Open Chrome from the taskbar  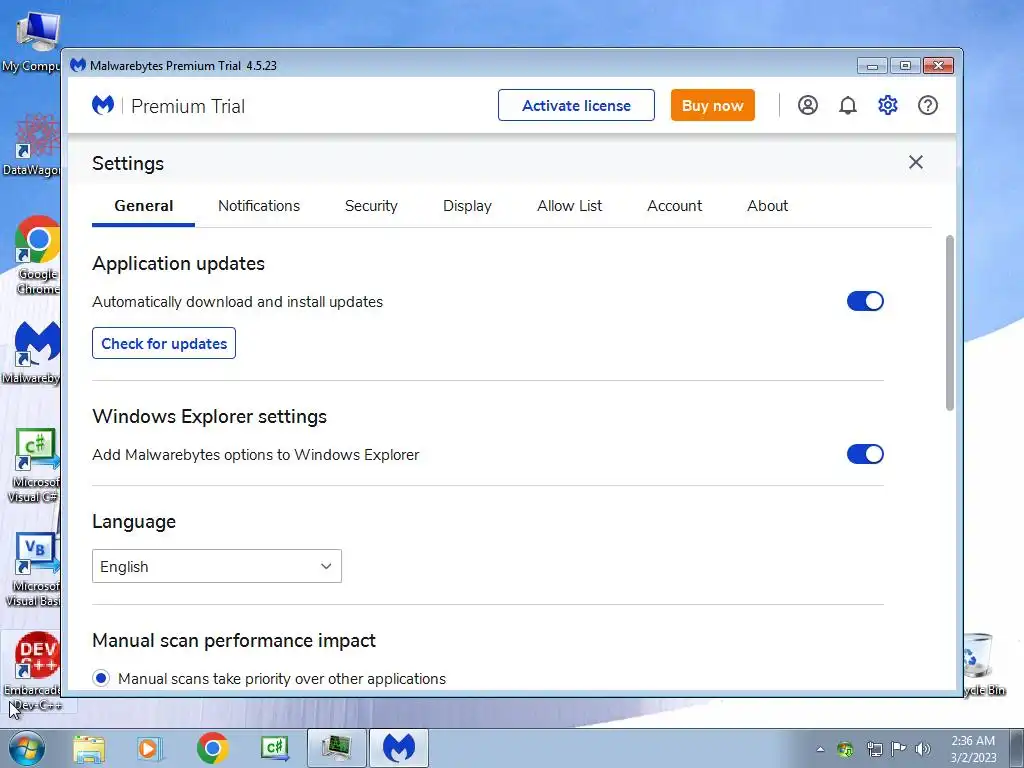[212, 748]
